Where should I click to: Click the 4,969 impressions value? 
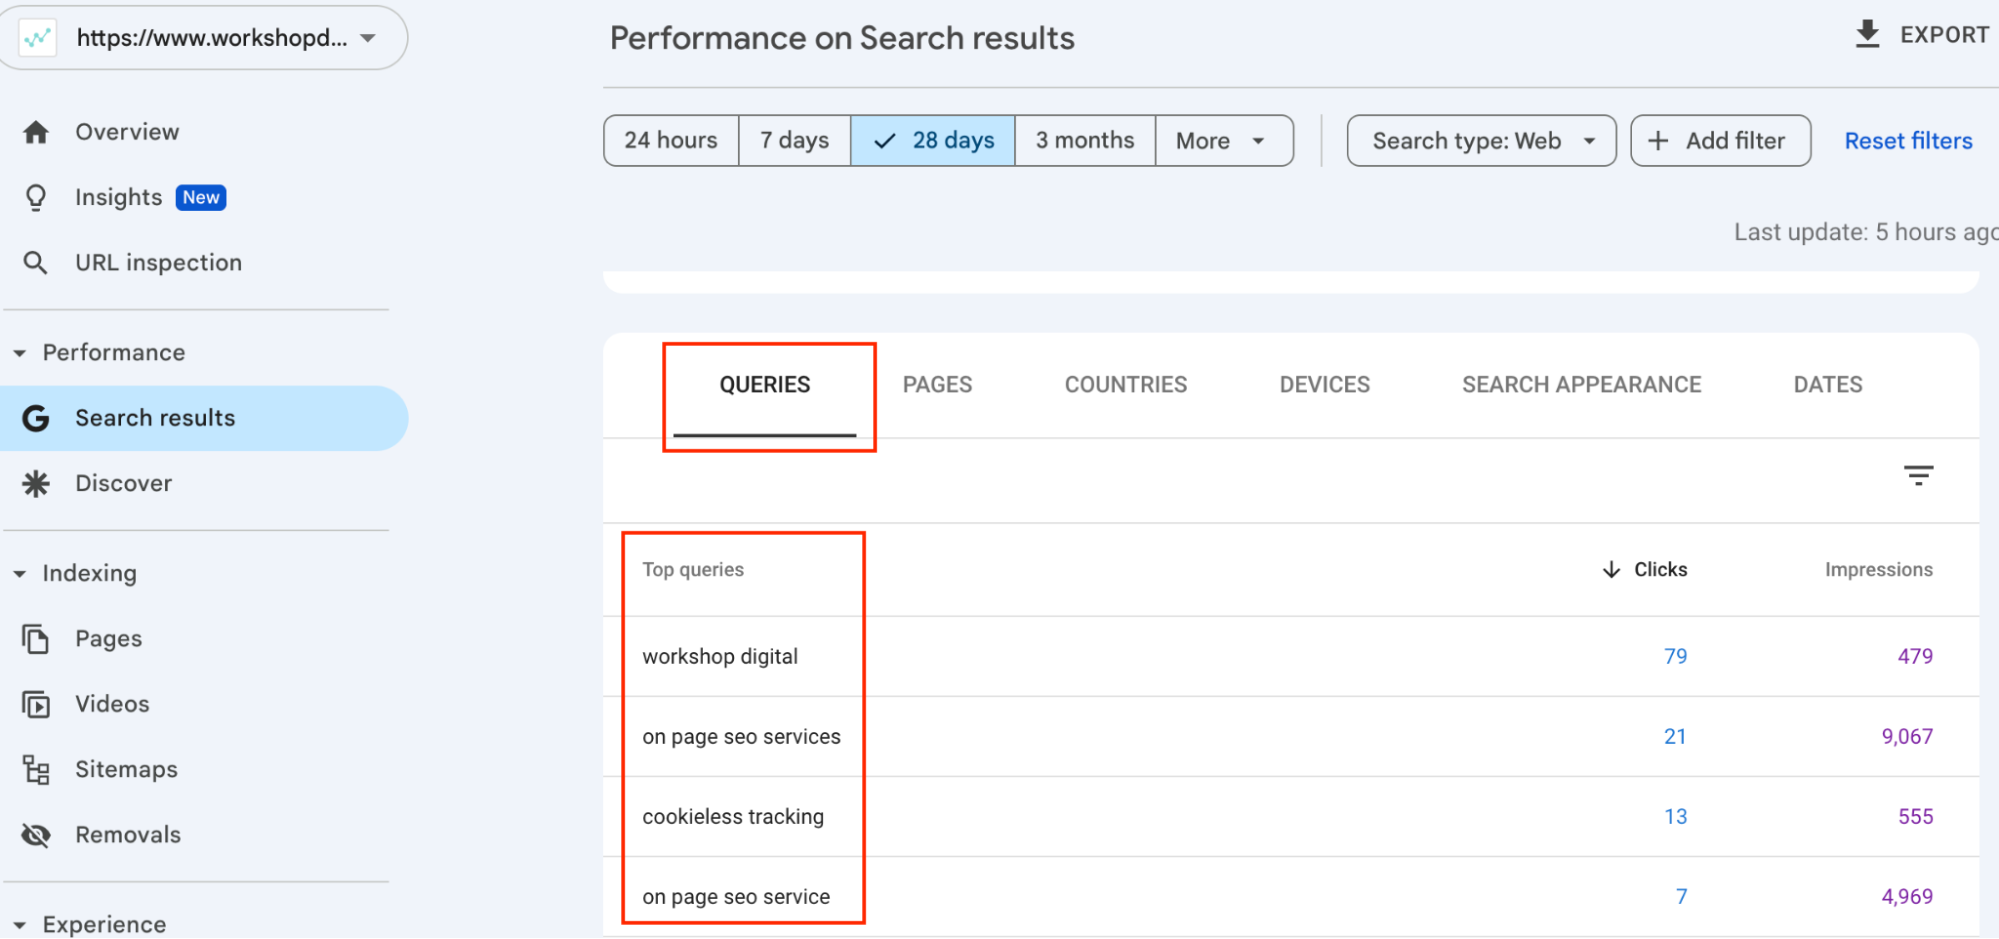(x=1907, y=897)
